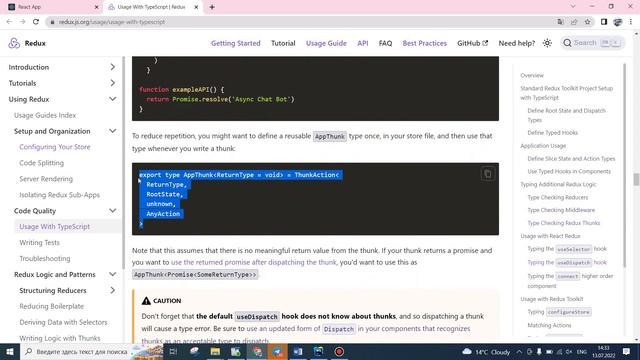Open Server Rendering page

pyautogui.click(x=46, y=179)
